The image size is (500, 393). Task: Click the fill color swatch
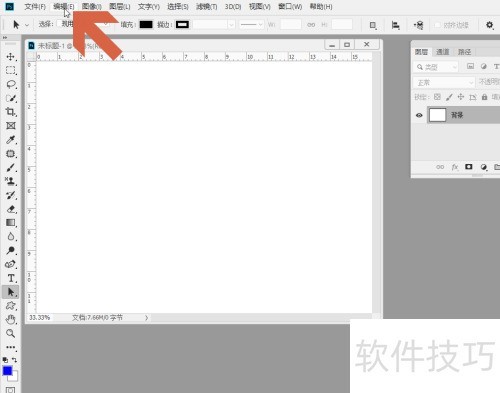[x=146, y=25]
